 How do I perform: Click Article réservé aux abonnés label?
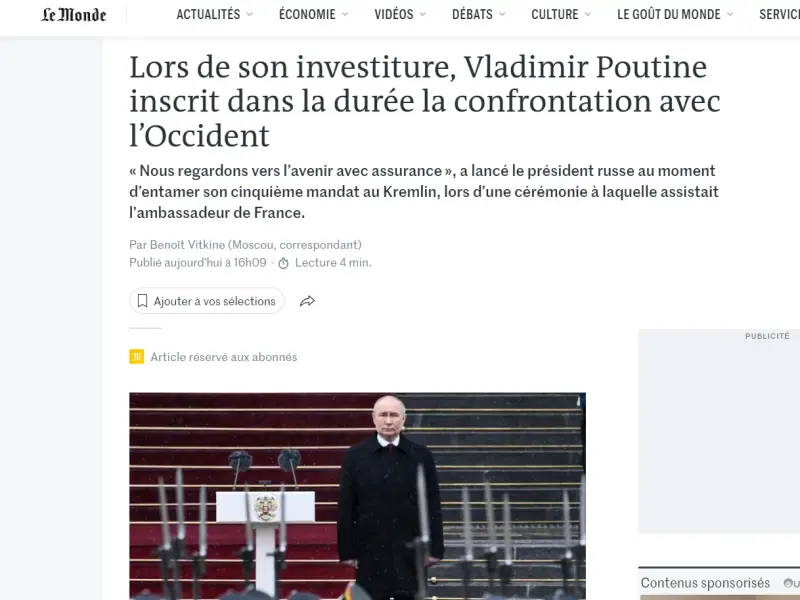[223, 357]
